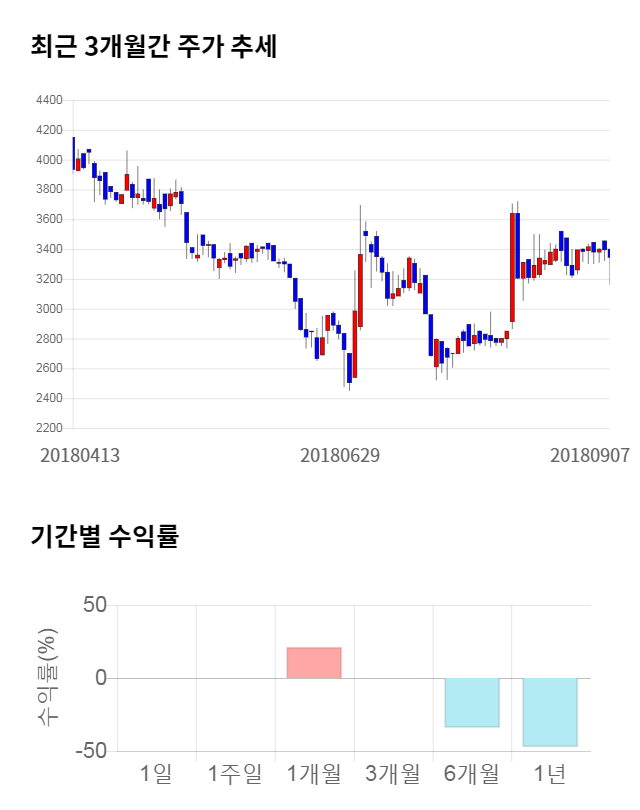The width and height of the screenshot is (640, 810).
Task: Click the red 1개월 return bar
Action: [314, 663]
